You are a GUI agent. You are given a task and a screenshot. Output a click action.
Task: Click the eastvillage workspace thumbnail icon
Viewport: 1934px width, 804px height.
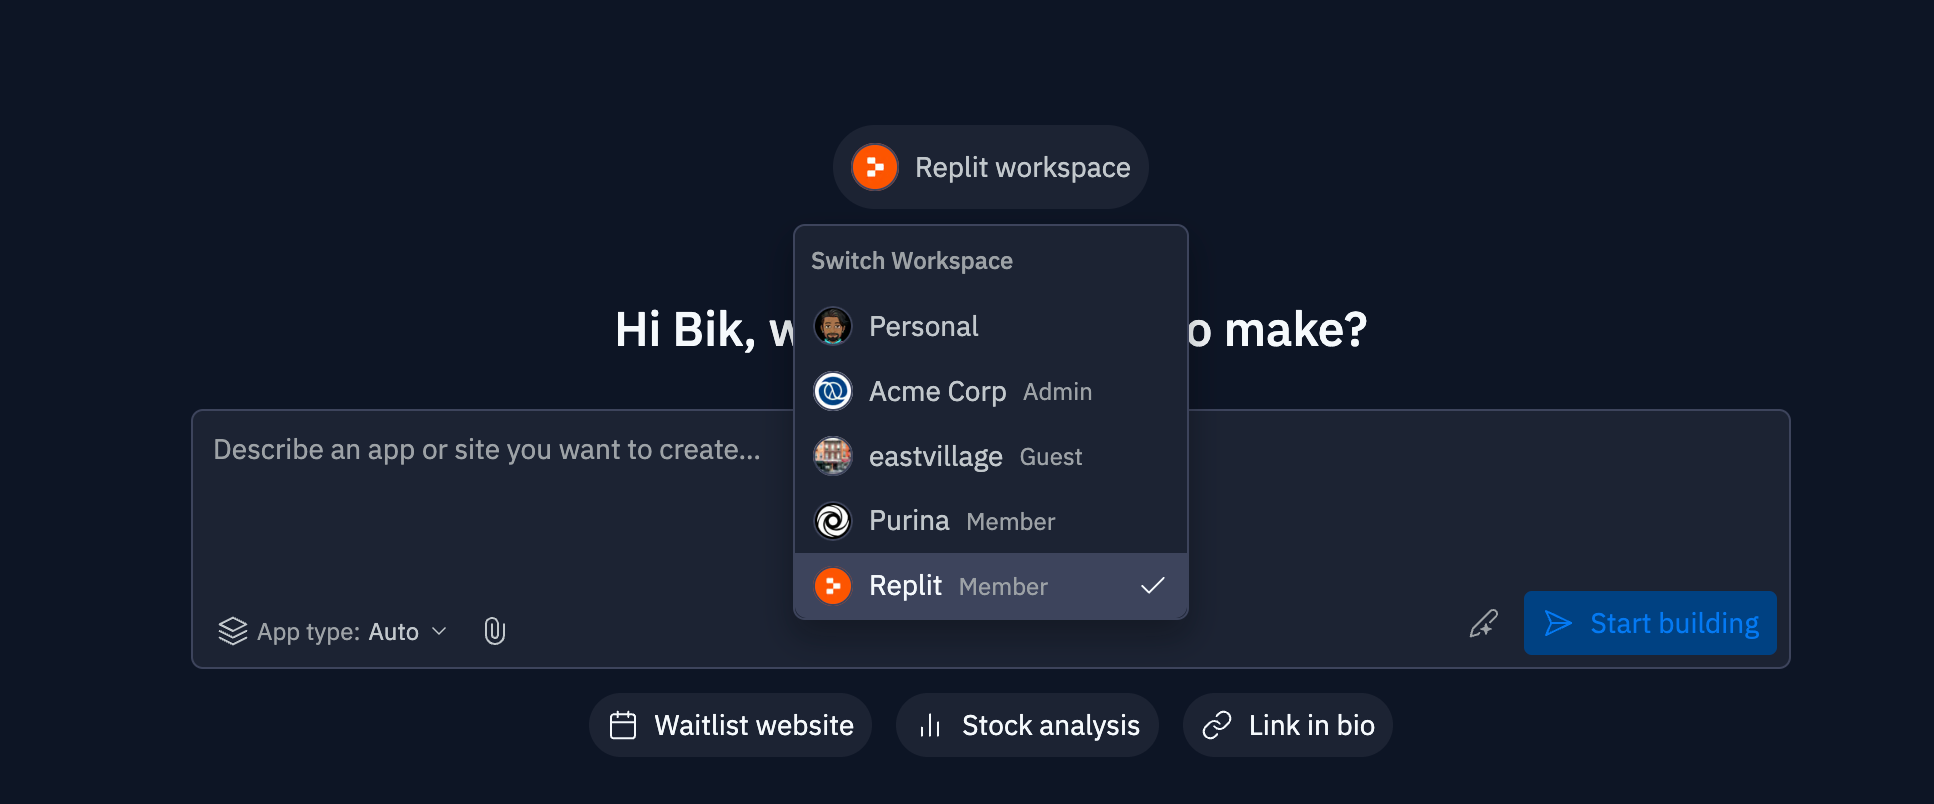click(832, 456)
